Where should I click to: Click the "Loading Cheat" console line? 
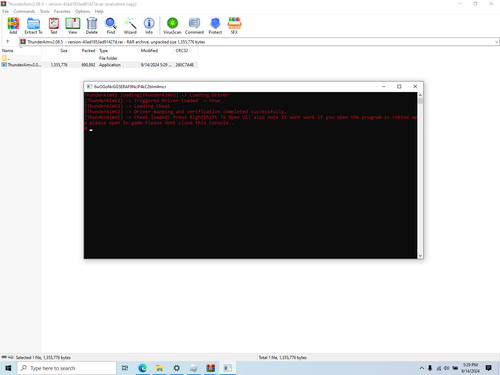[x=127, y=106]
